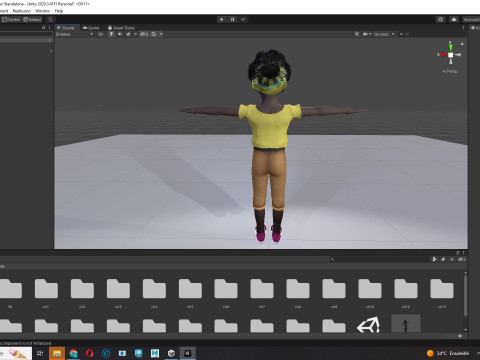480x360 pixels.
Task: Toggle hidden objects visibility counter icon
Action: point(144,34)
